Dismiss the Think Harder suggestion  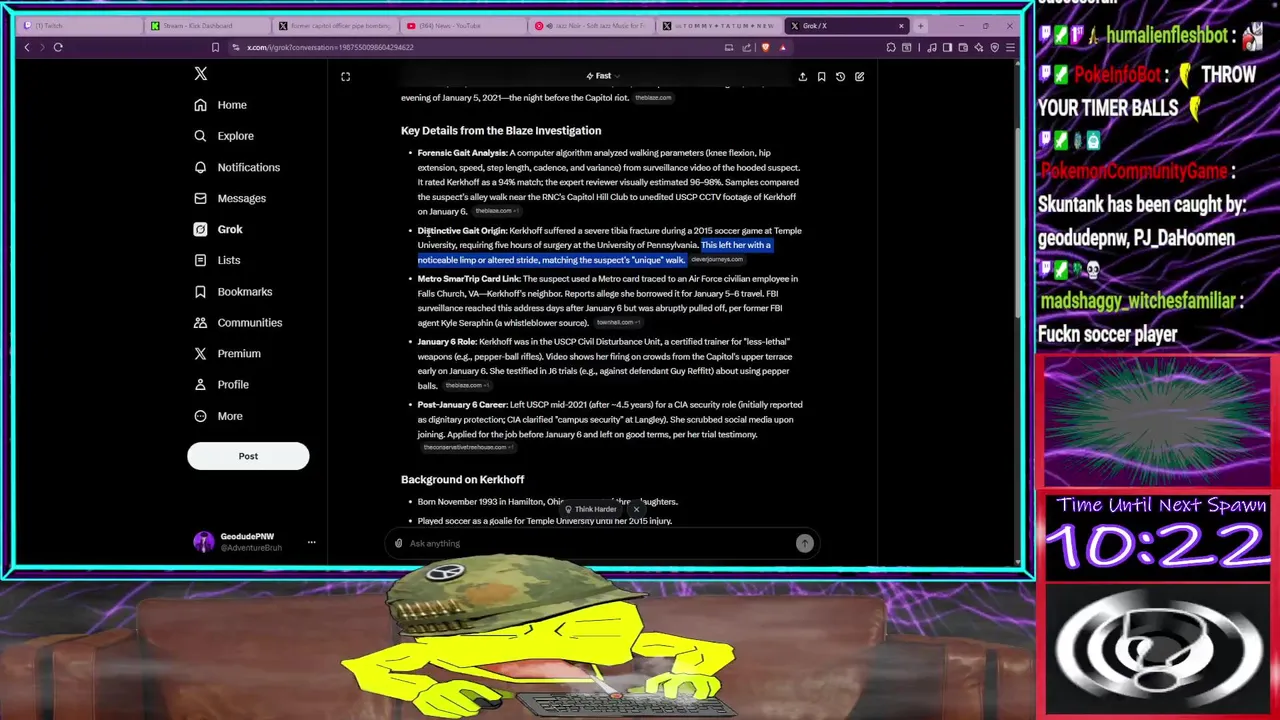[x=636, y=509]
